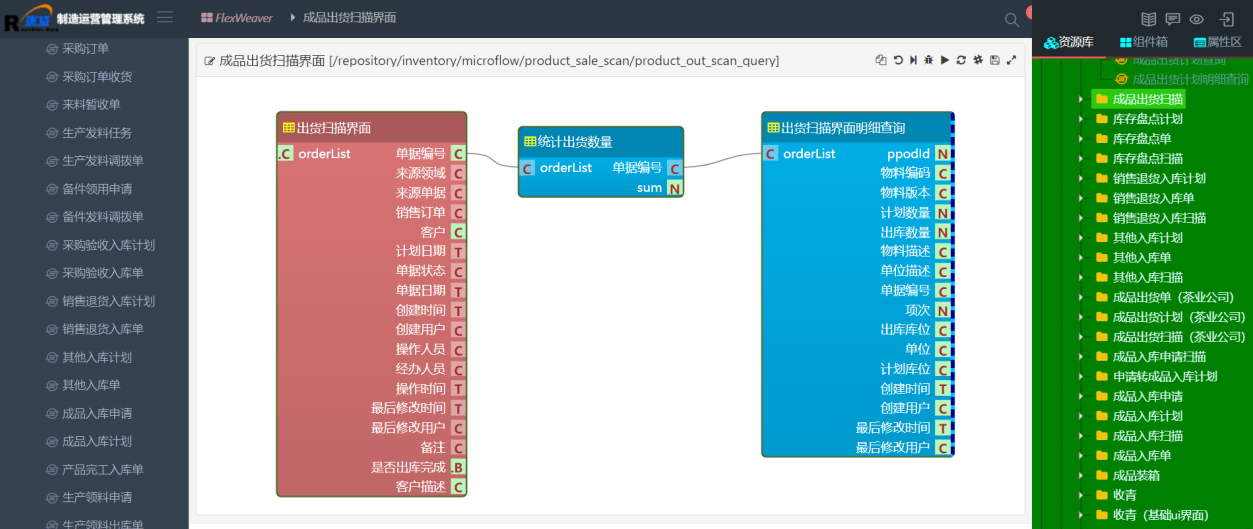1253x529 pixels.
Task: Expand the 成品出货扫描 folder in tree
Action: coord(1081,99)
